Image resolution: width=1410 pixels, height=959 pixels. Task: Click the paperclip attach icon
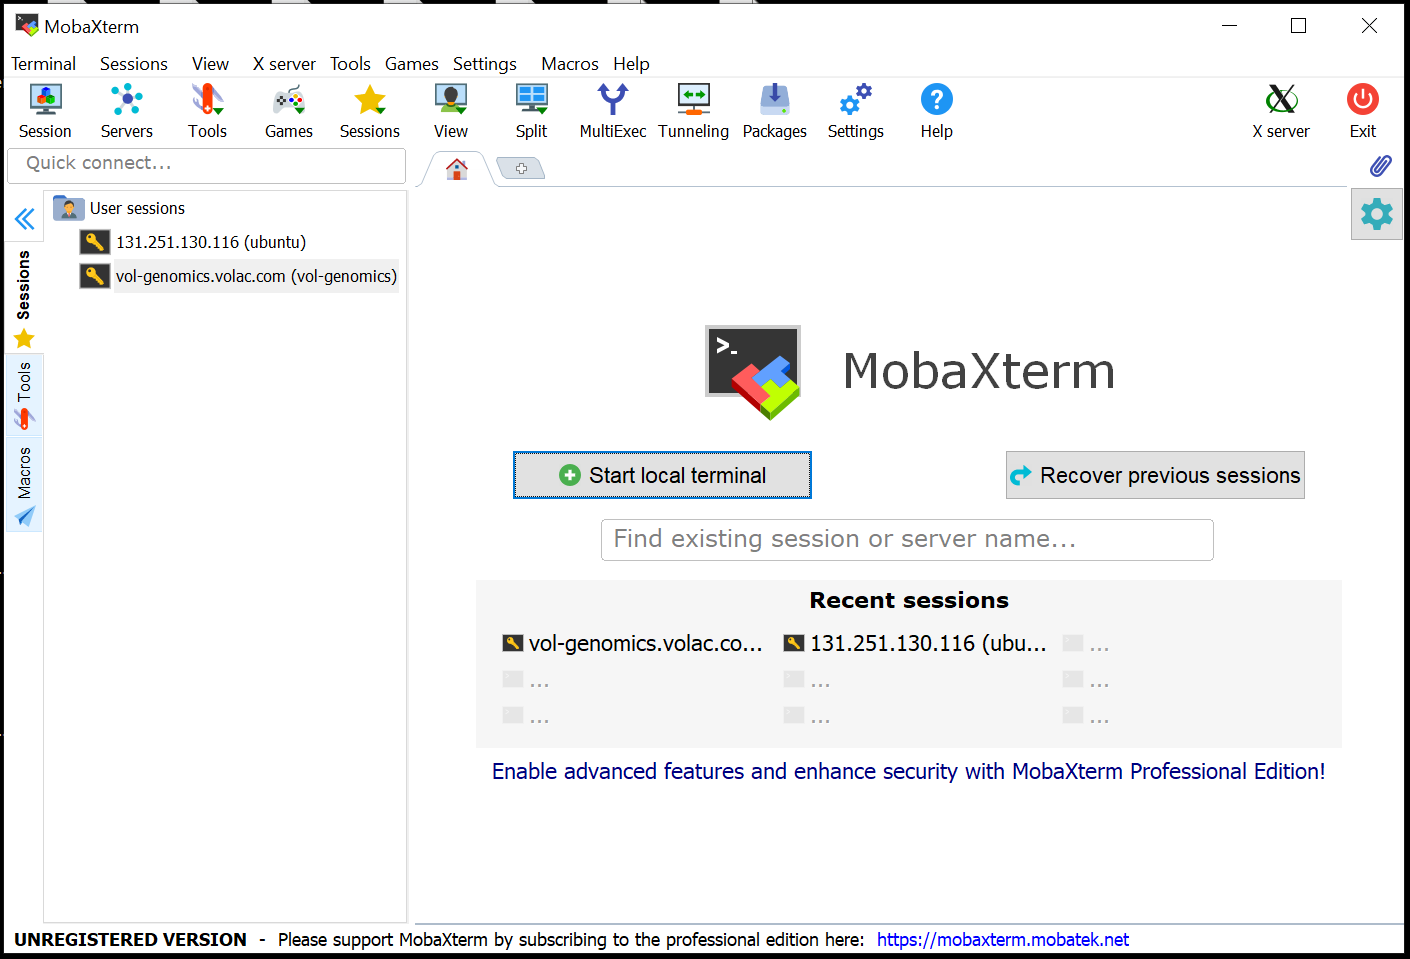click(1381, 166)
